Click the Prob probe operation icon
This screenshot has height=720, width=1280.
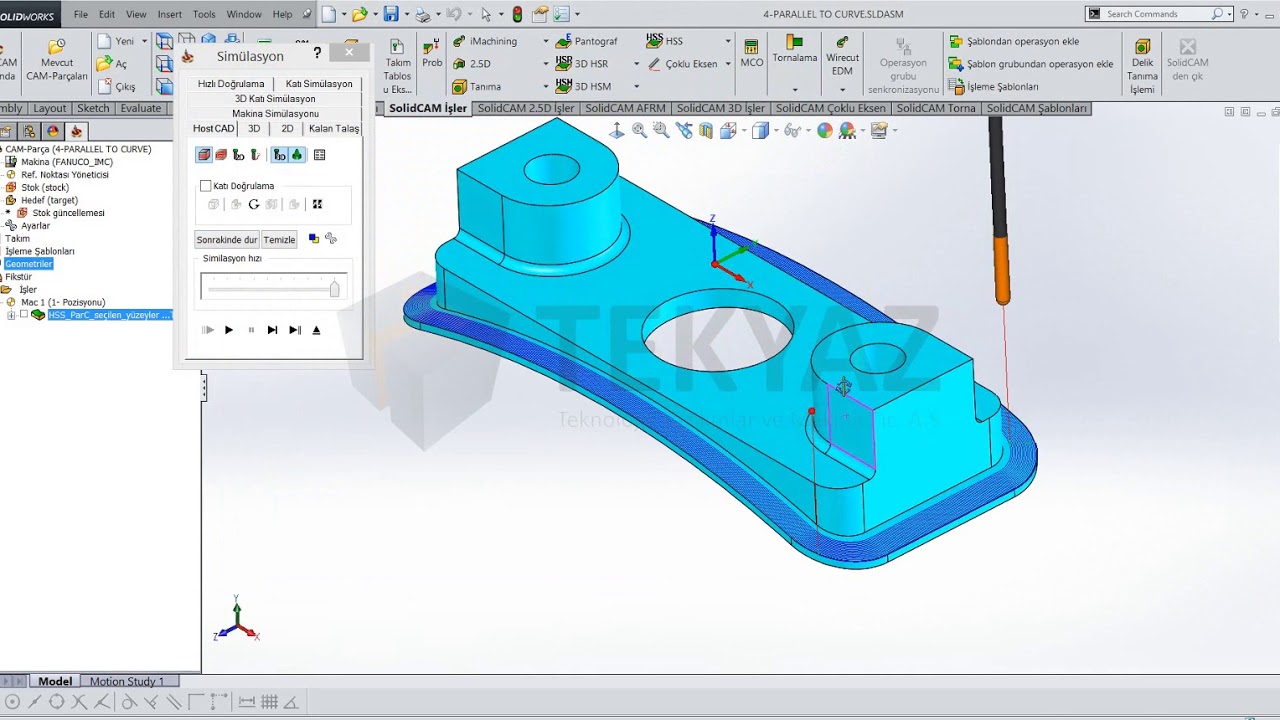point(432,54)
